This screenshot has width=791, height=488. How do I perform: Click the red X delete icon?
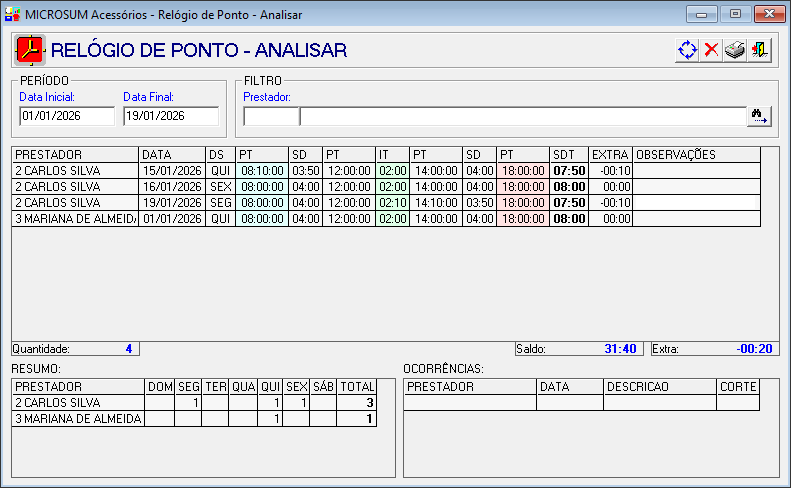click(711, 50)
